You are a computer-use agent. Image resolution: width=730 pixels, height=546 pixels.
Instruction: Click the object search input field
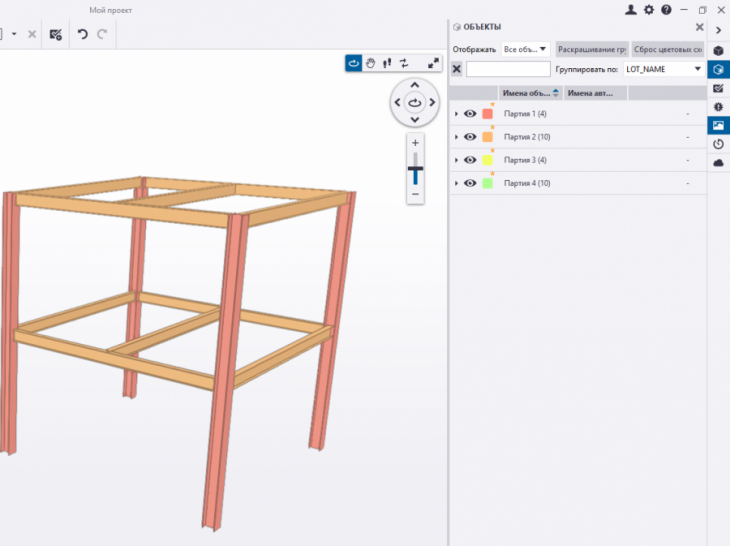tap(508, 69)
